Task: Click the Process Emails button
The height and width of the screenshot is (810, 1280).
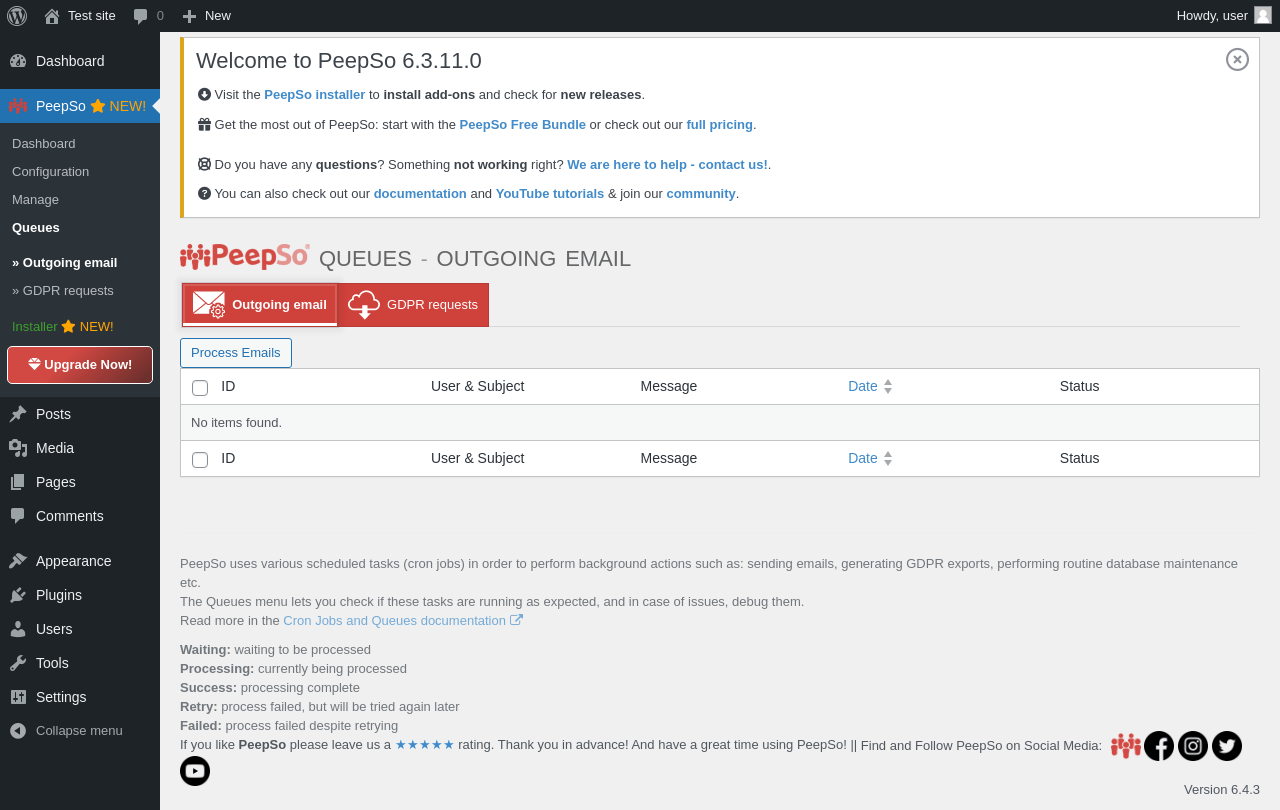Action: (236, 353)
